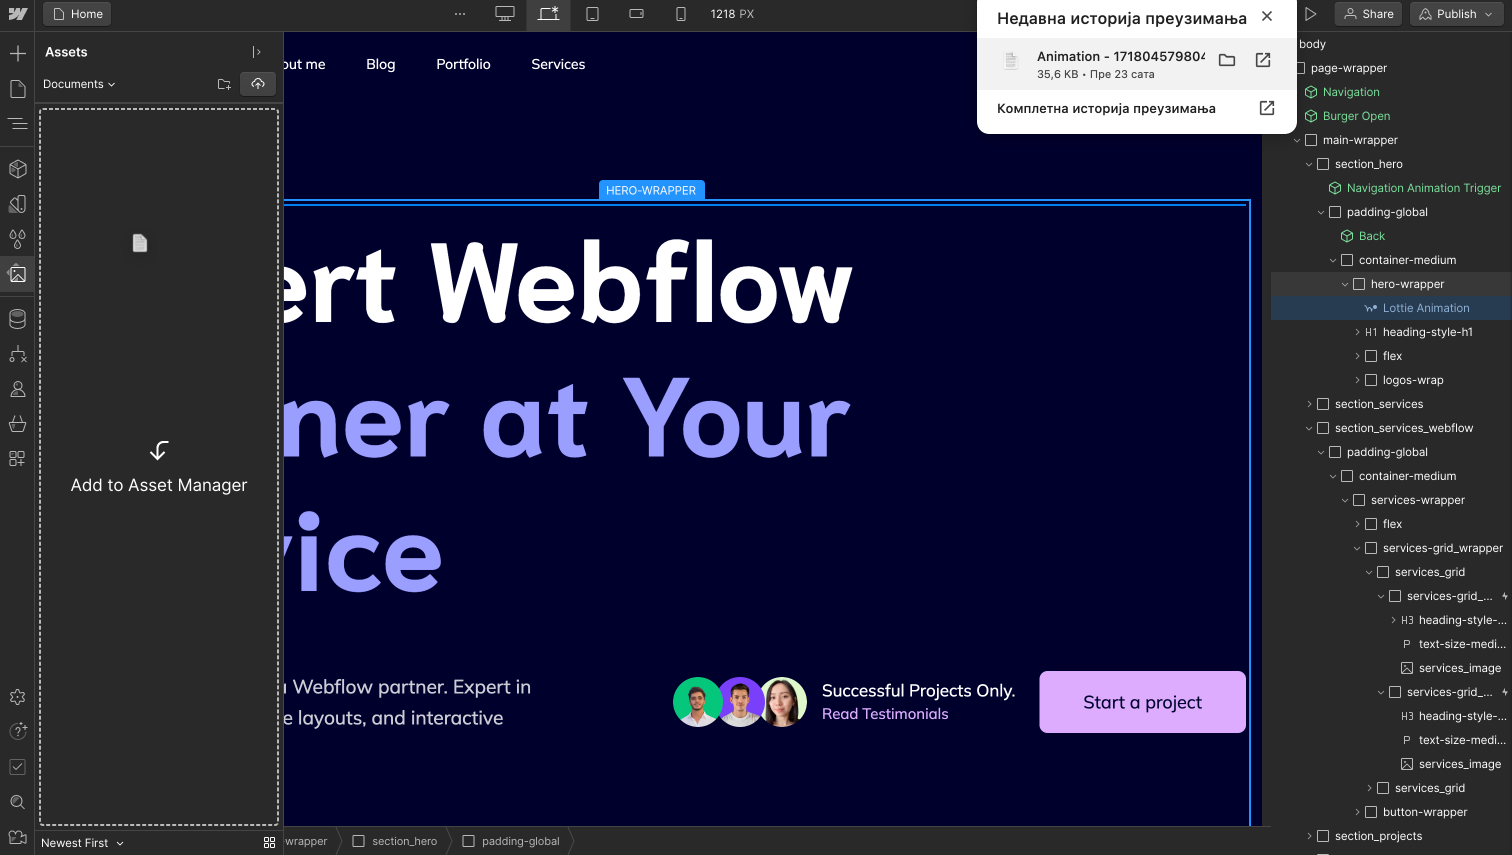This screenshot has height=855, width=1512.
Task: Select the mobile landscape breakpoint
Action: (636, 14)
